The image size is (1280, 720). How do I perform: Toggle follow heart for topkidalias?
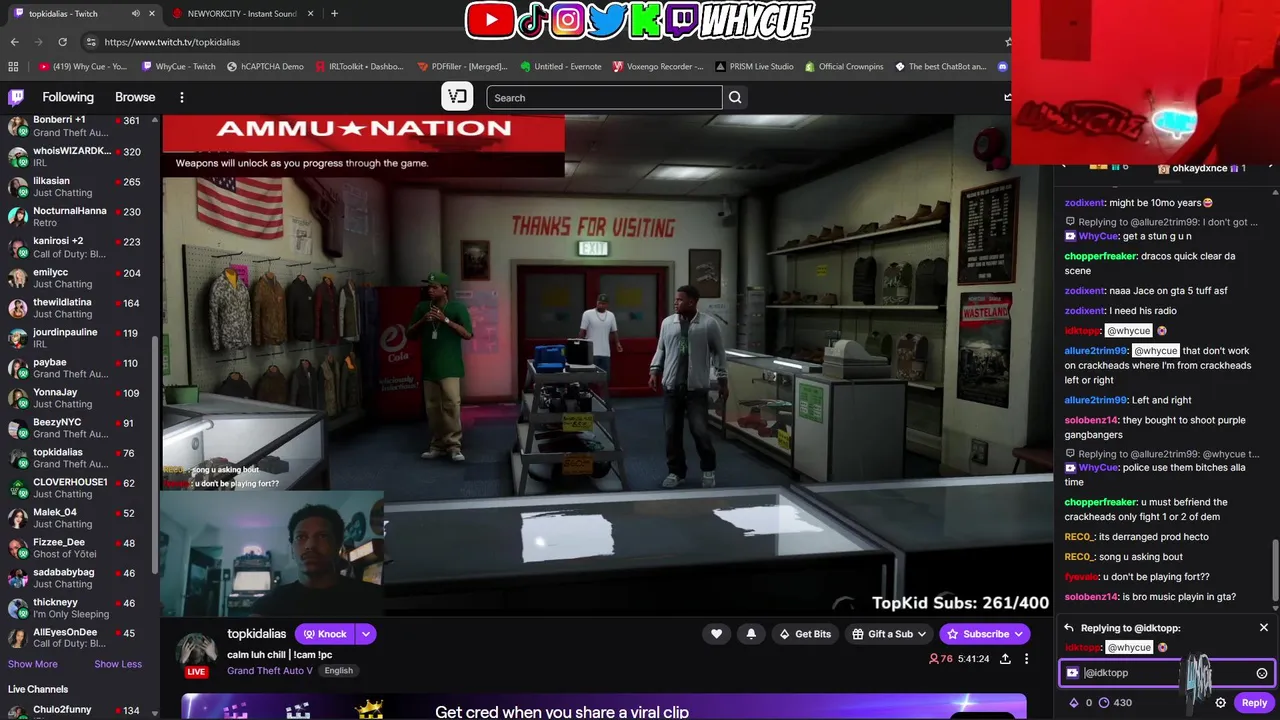(716, 634)
